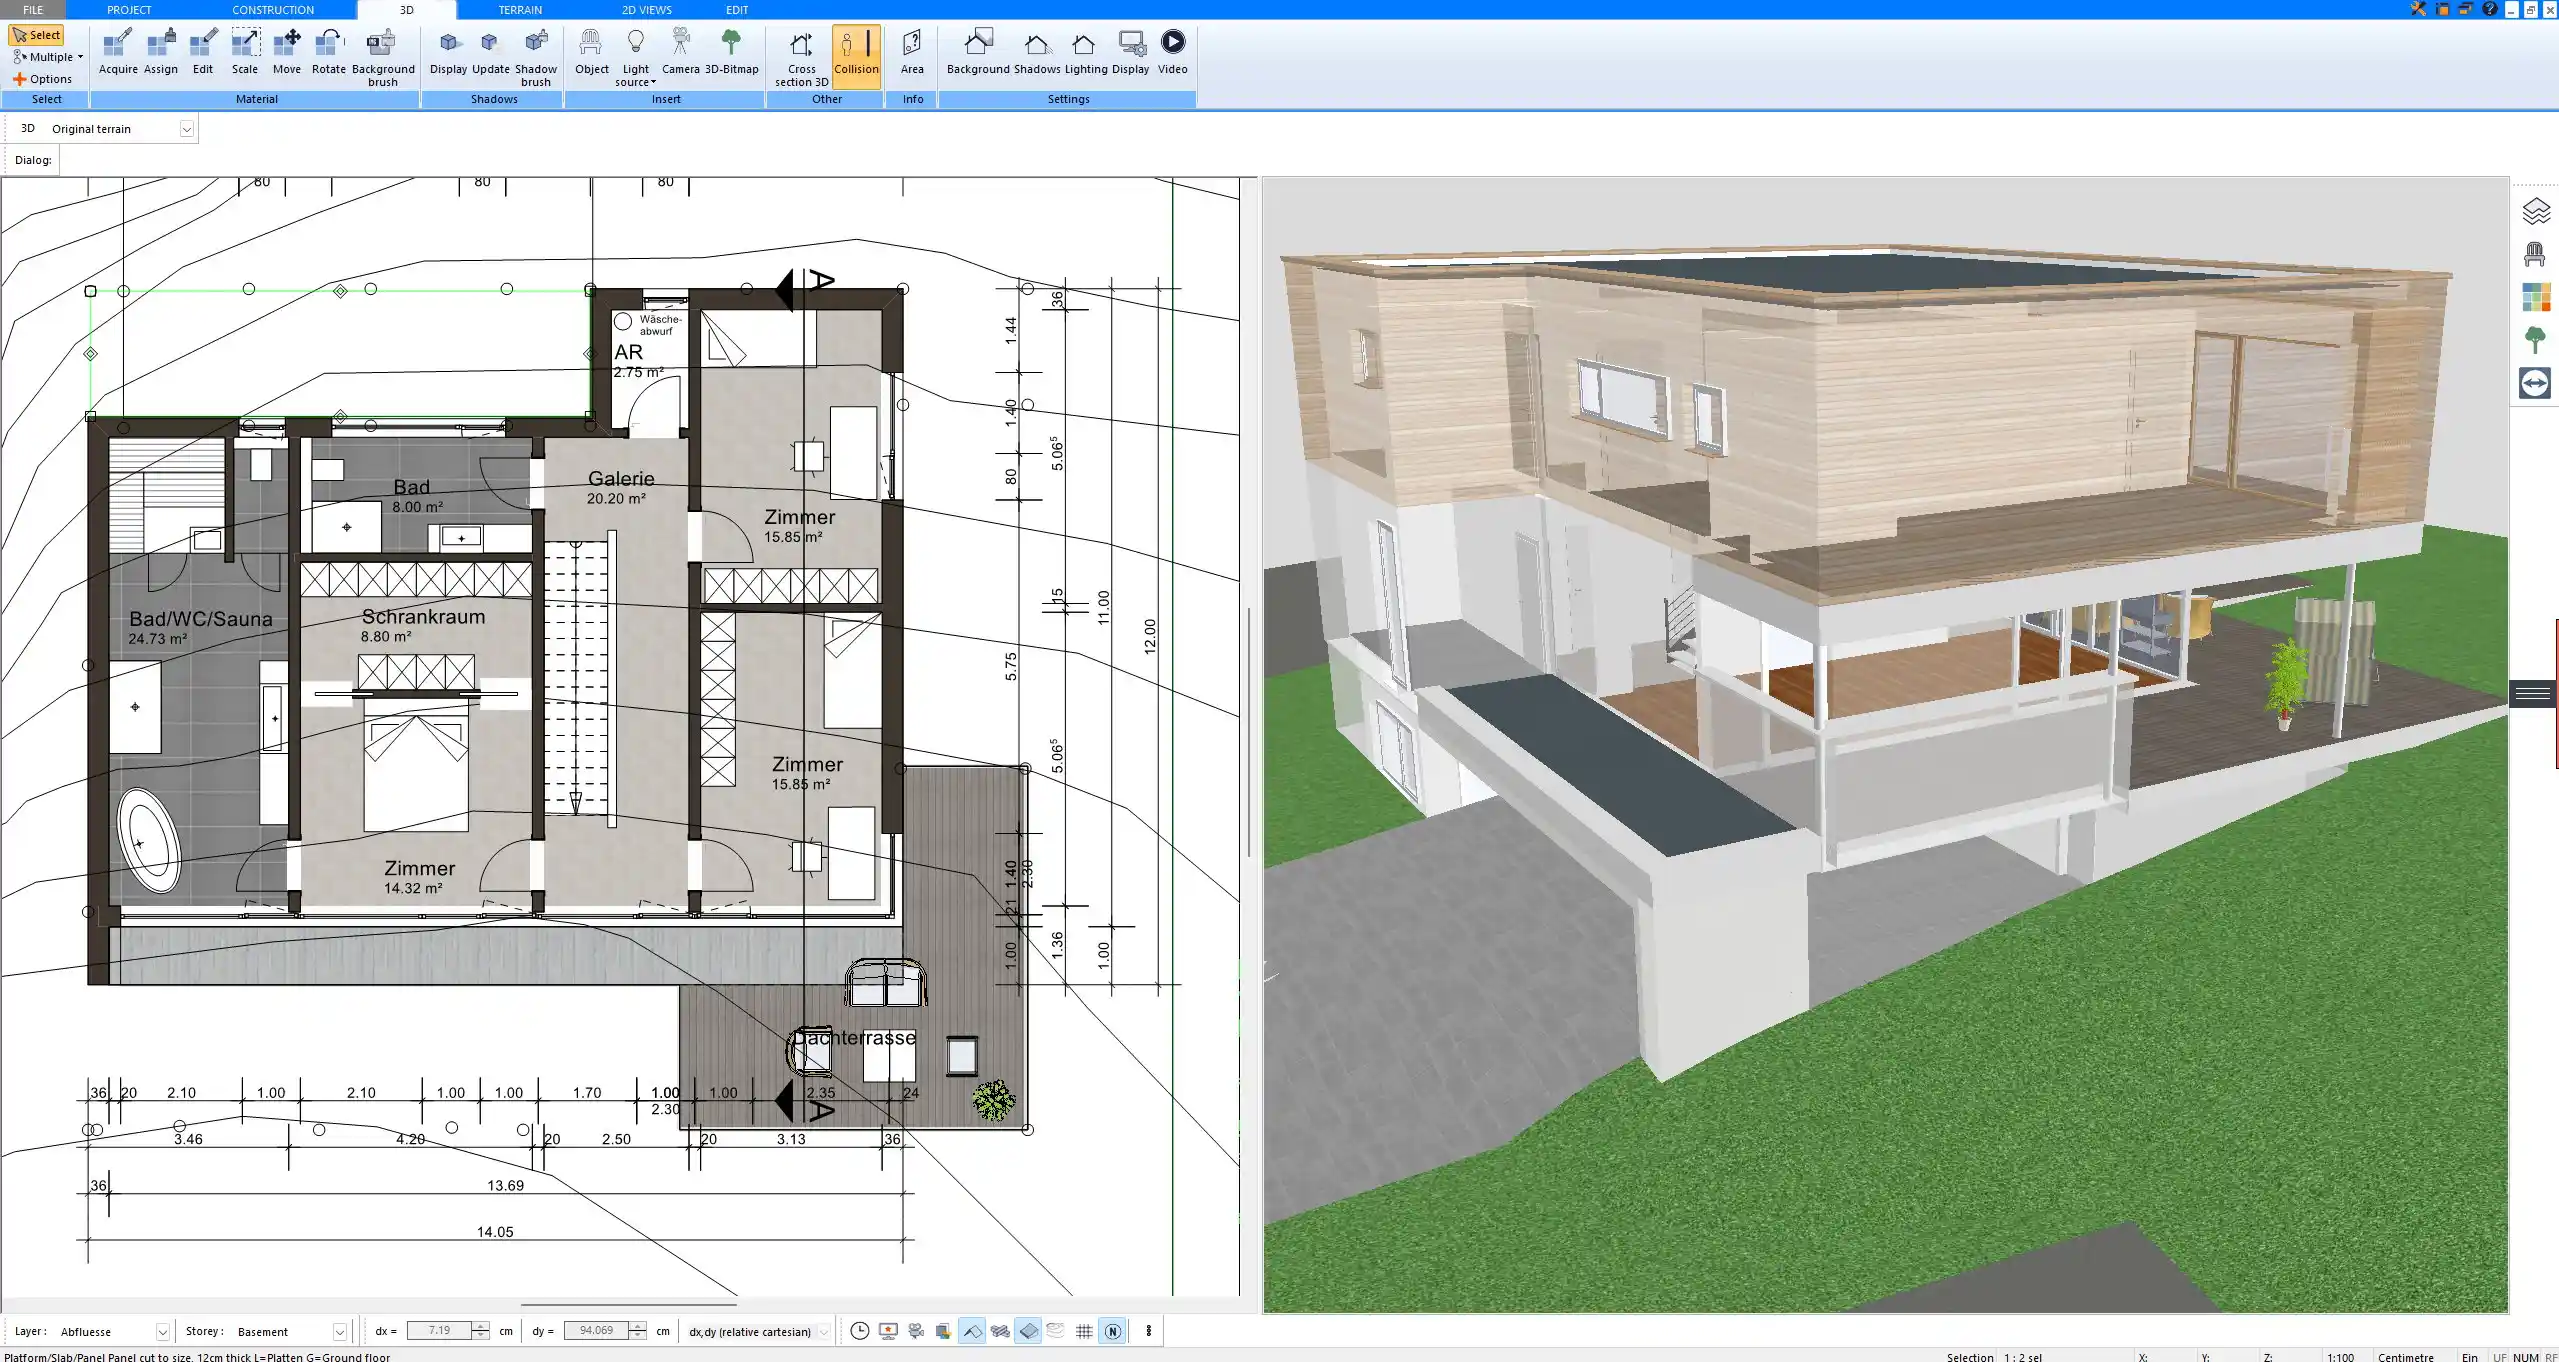Select the Acquire material tool

[x=118, y=51]
